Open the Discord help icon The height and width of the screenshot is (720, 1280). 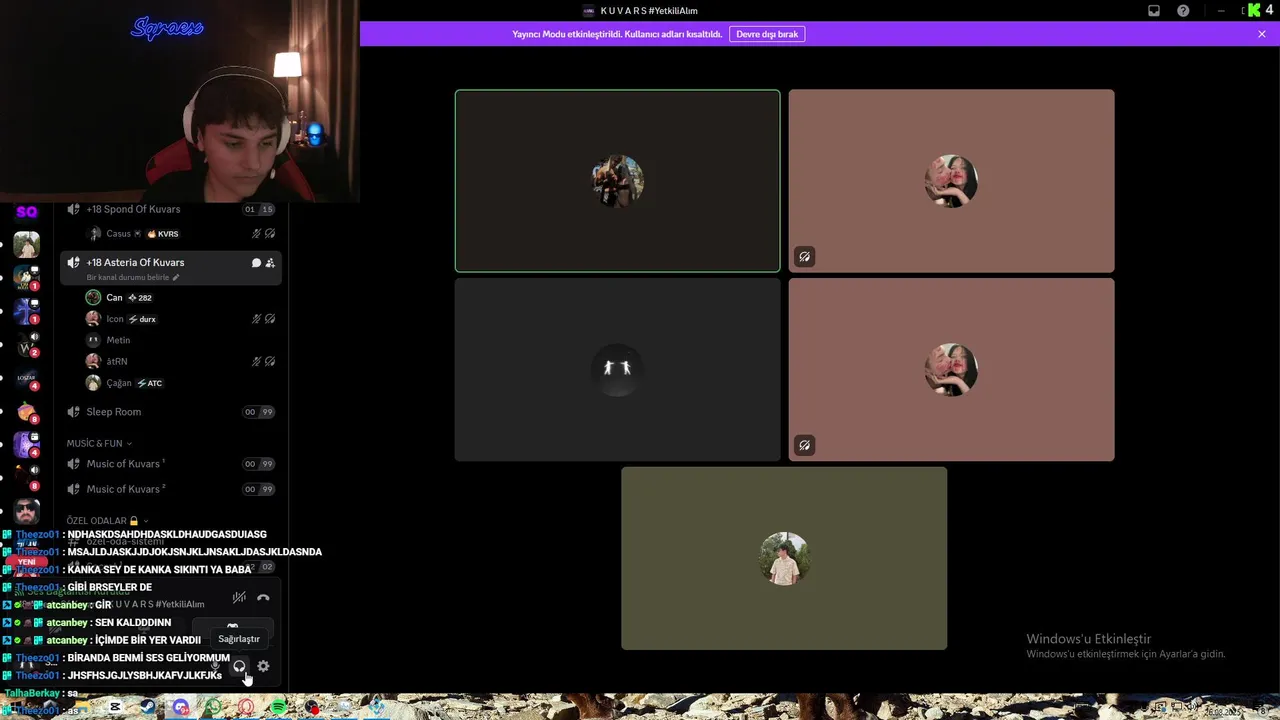click(x=1184, y=11)
